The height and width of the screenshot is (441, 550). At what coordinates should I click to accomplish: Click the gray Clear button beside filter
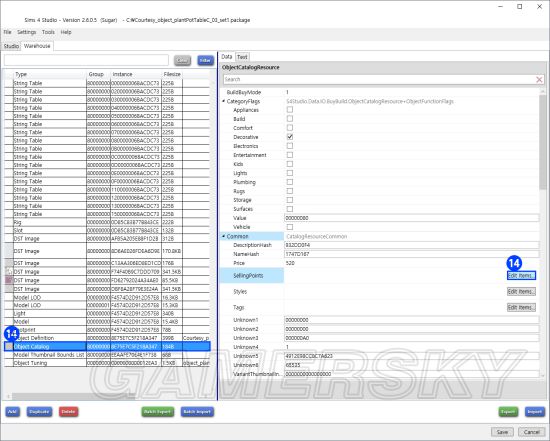click(182, 60)
